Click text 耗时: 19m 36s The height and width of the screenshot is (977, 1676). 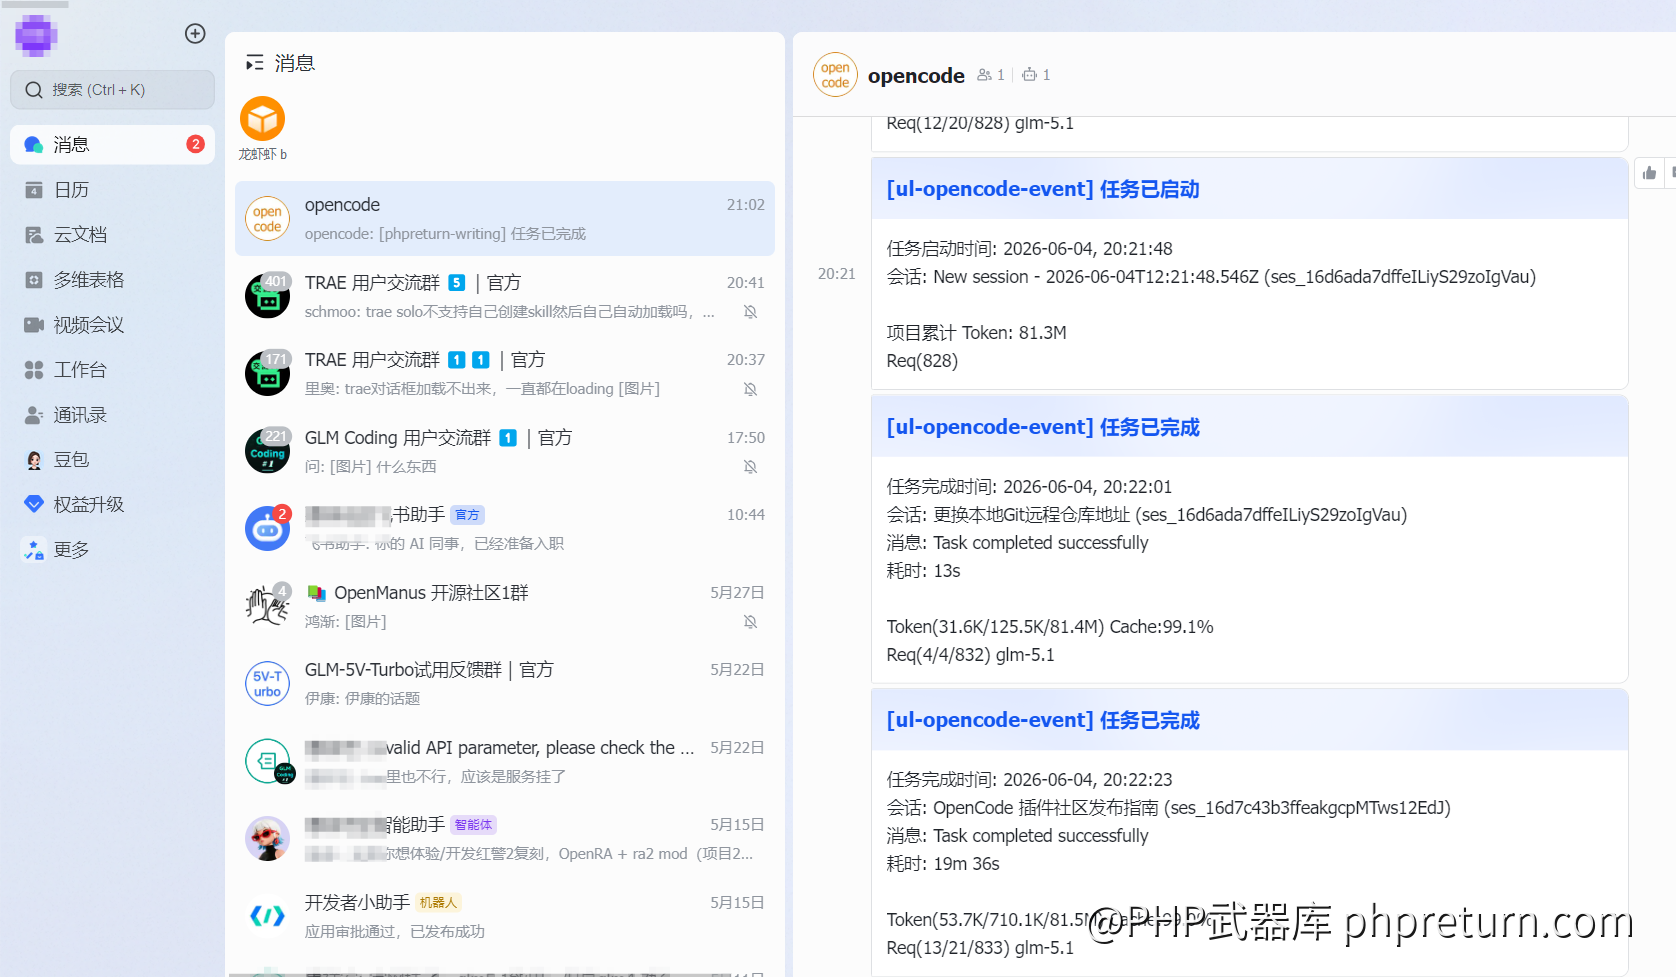(x=943, y=864)
